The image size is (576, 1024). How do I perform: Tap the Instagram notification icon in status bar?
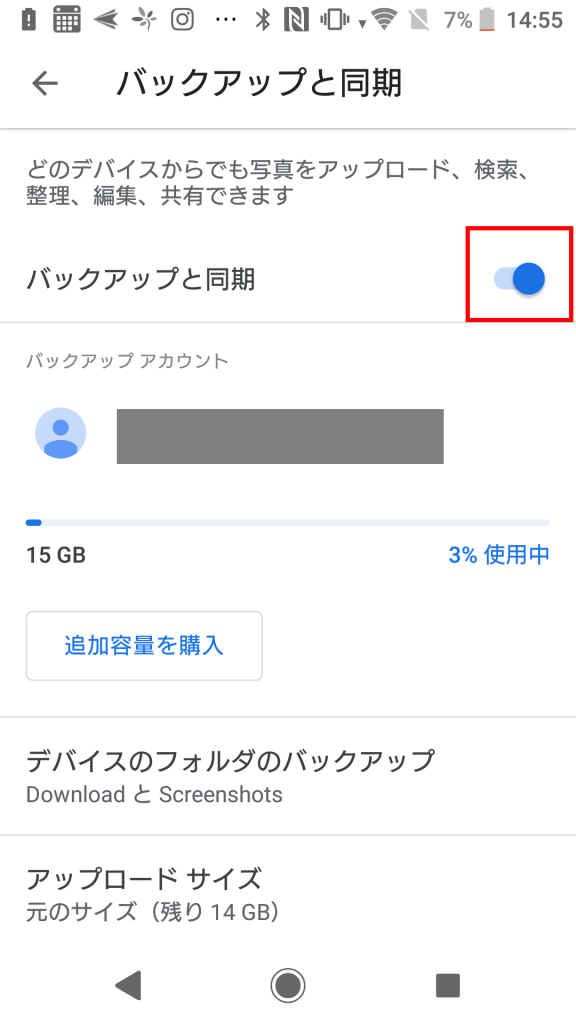click(183, 20)
